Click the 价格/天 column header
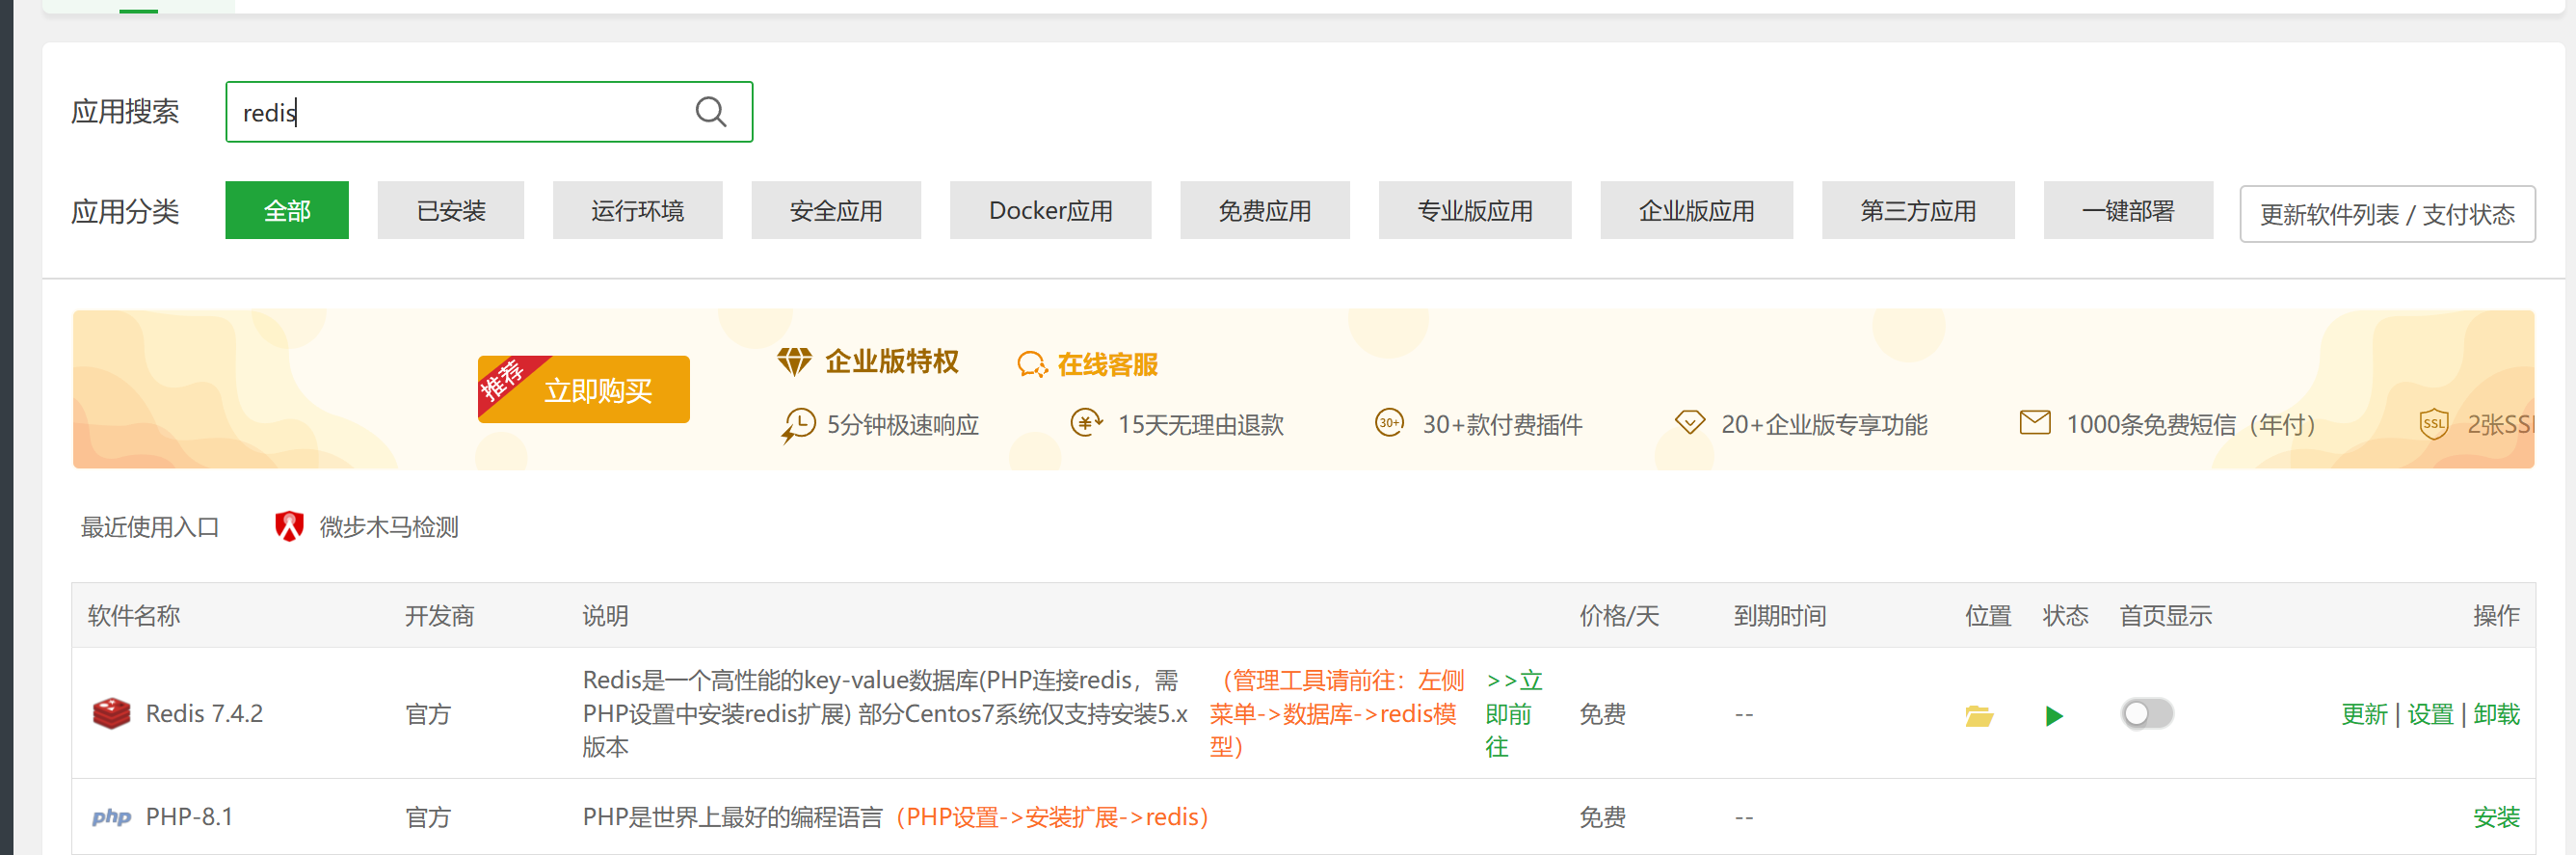The height and width of the screenshot is (855, 2576). coord(1618,615)
